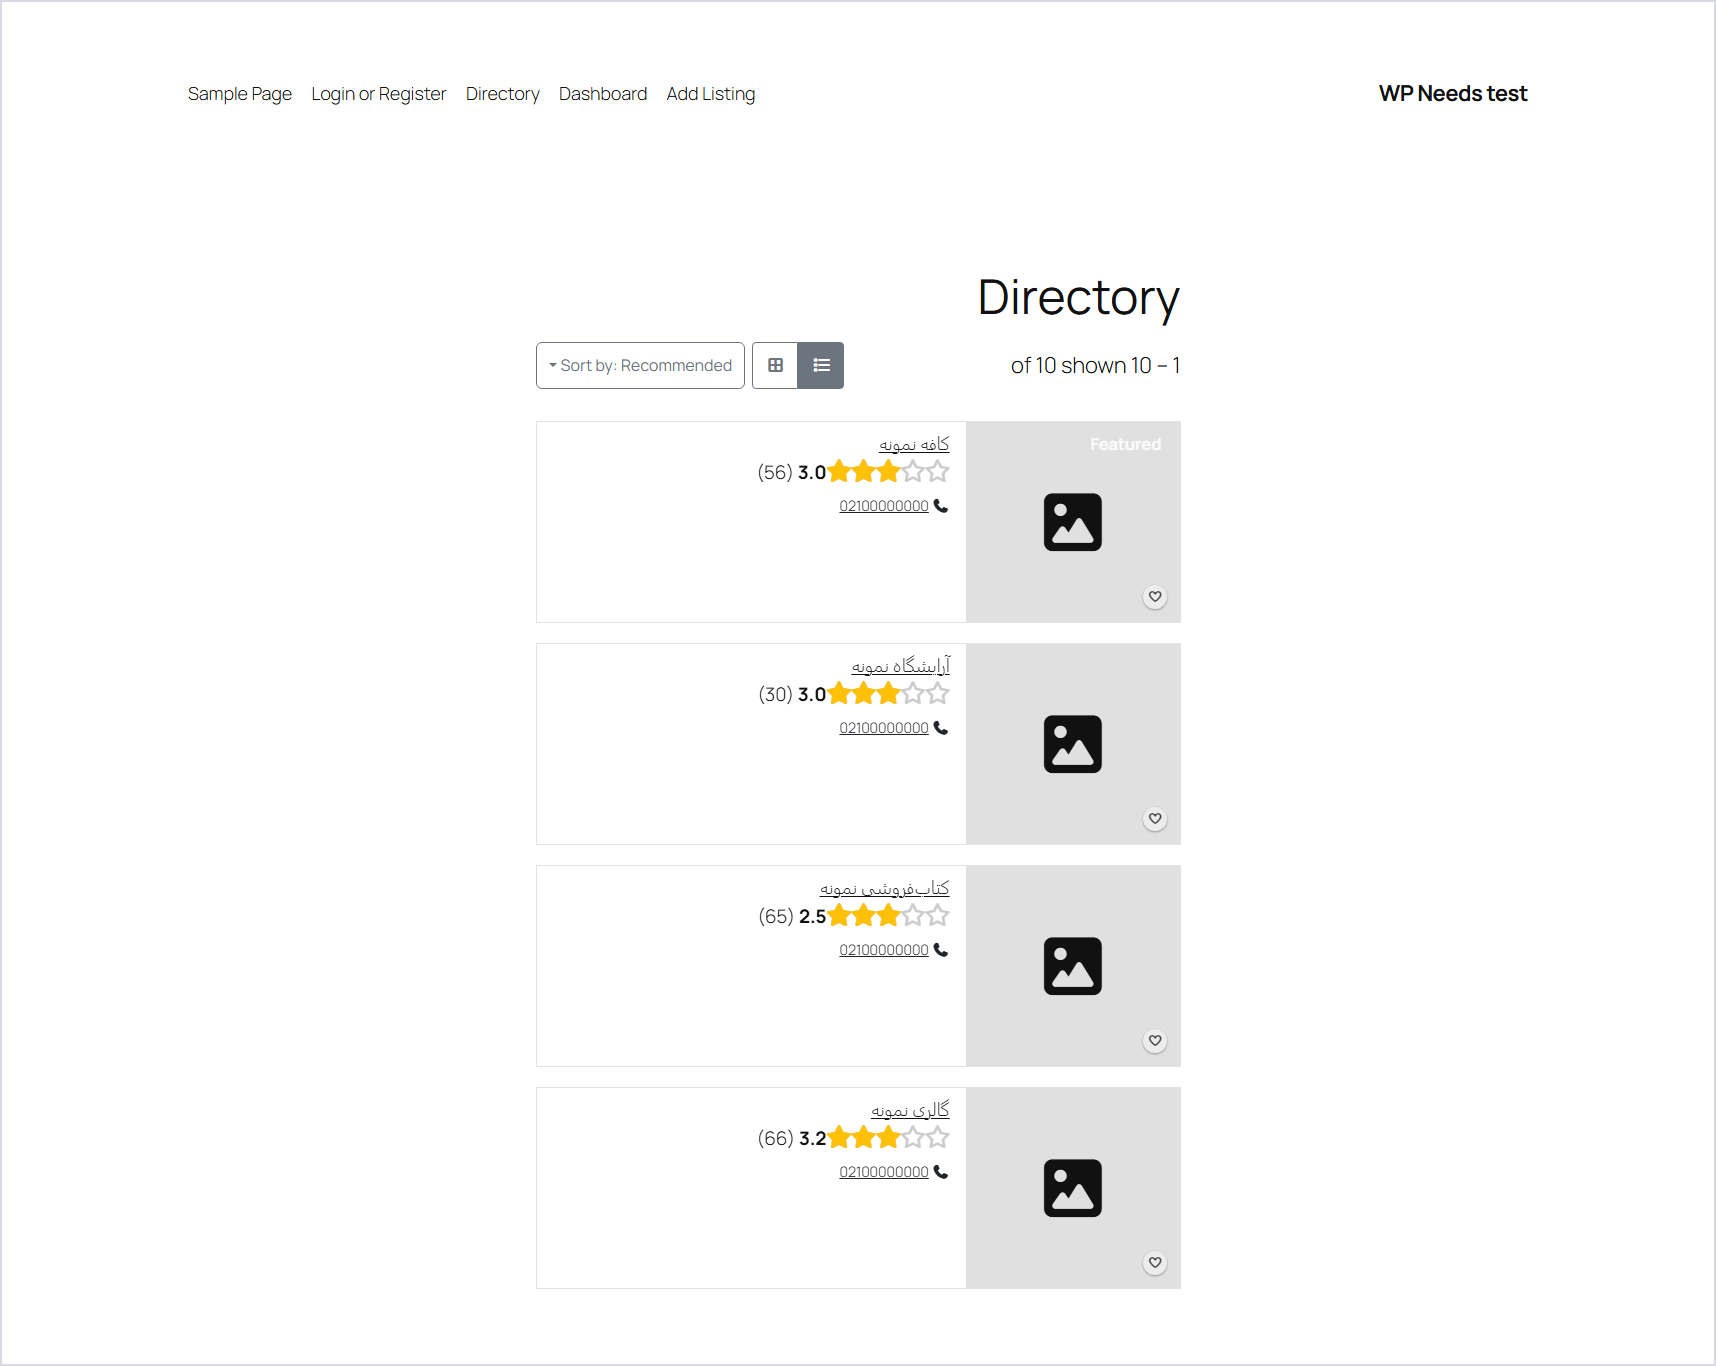Open the آرایشگاه نمونه listing title
Viewport: 1716px width, 1366px height.
point(901,666)
